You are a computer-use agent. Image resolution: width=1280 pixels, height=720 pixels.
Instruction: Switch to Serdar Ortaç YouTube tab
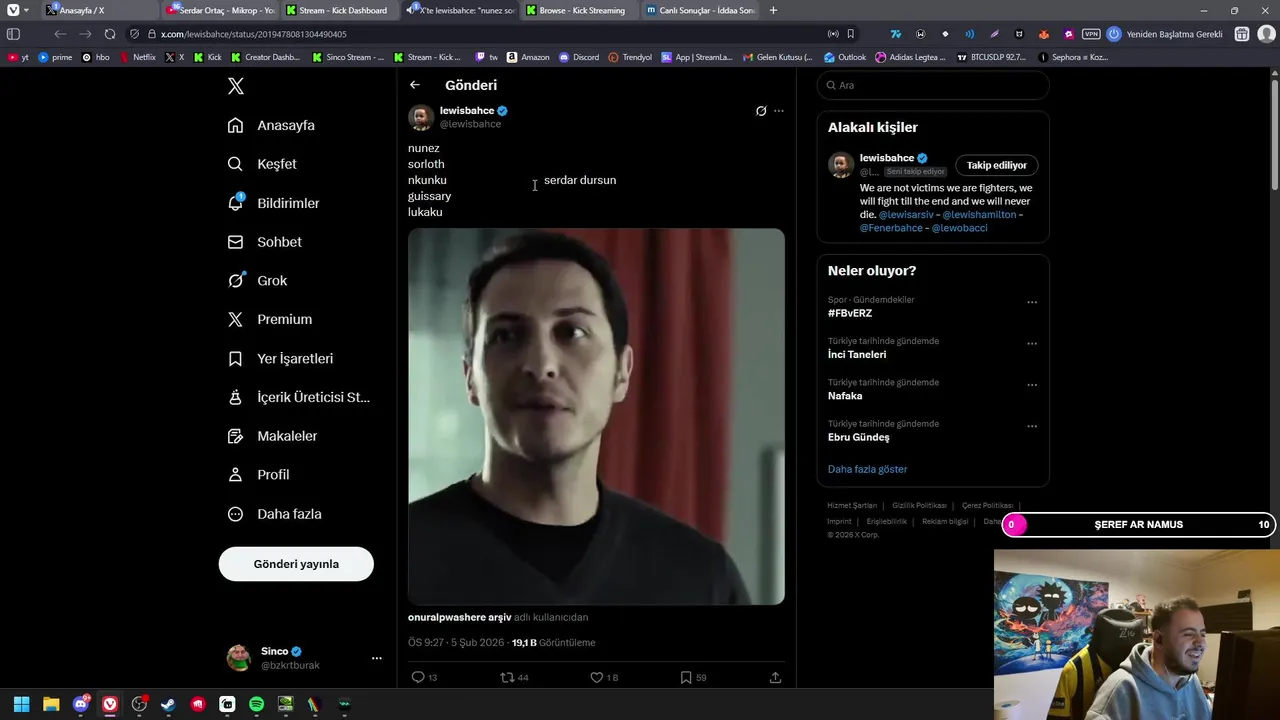[220, 10]
